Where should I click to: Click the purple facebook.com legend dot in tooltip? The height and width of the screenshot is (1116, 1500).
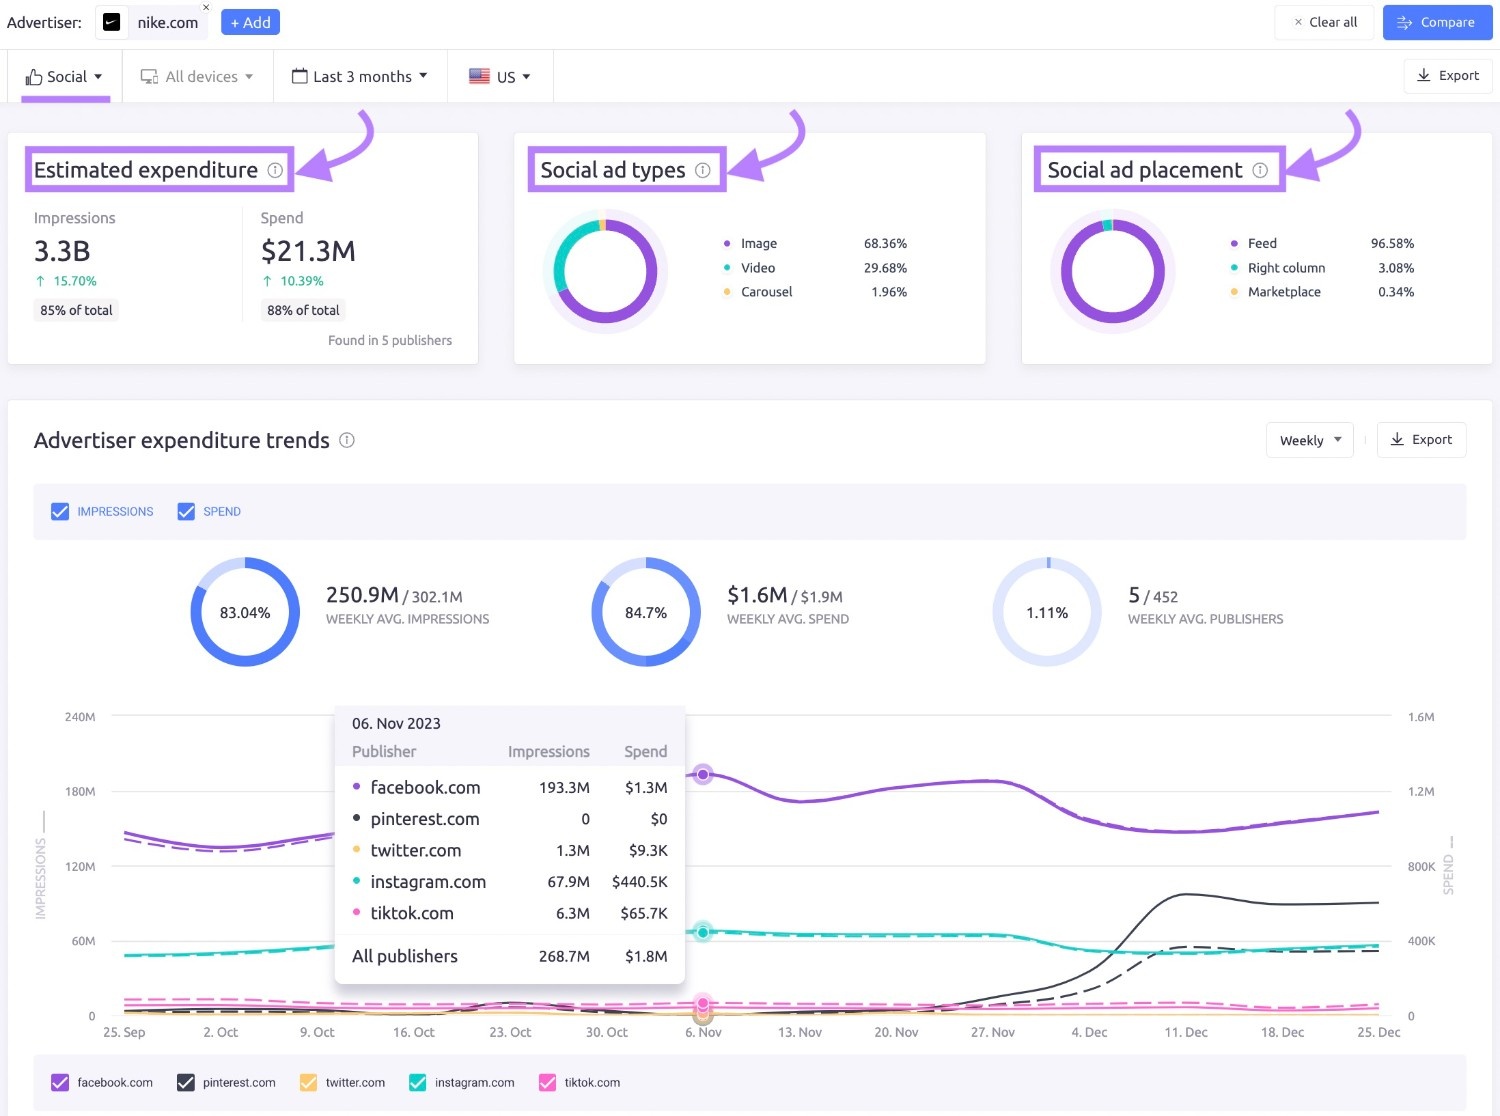[357, 787]
